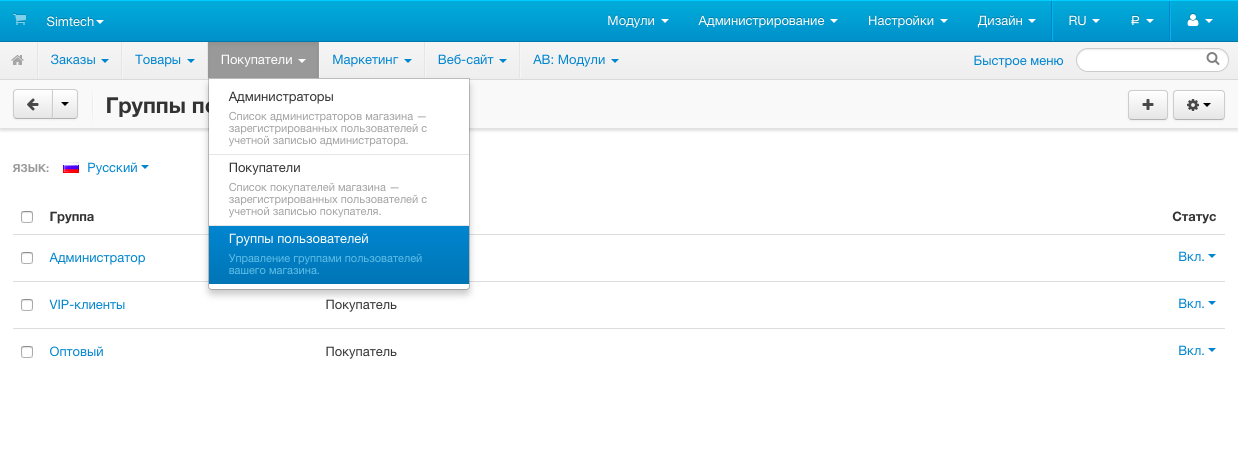Click Покупатель type in VIP-клиенты row

[x=361, y=304]
